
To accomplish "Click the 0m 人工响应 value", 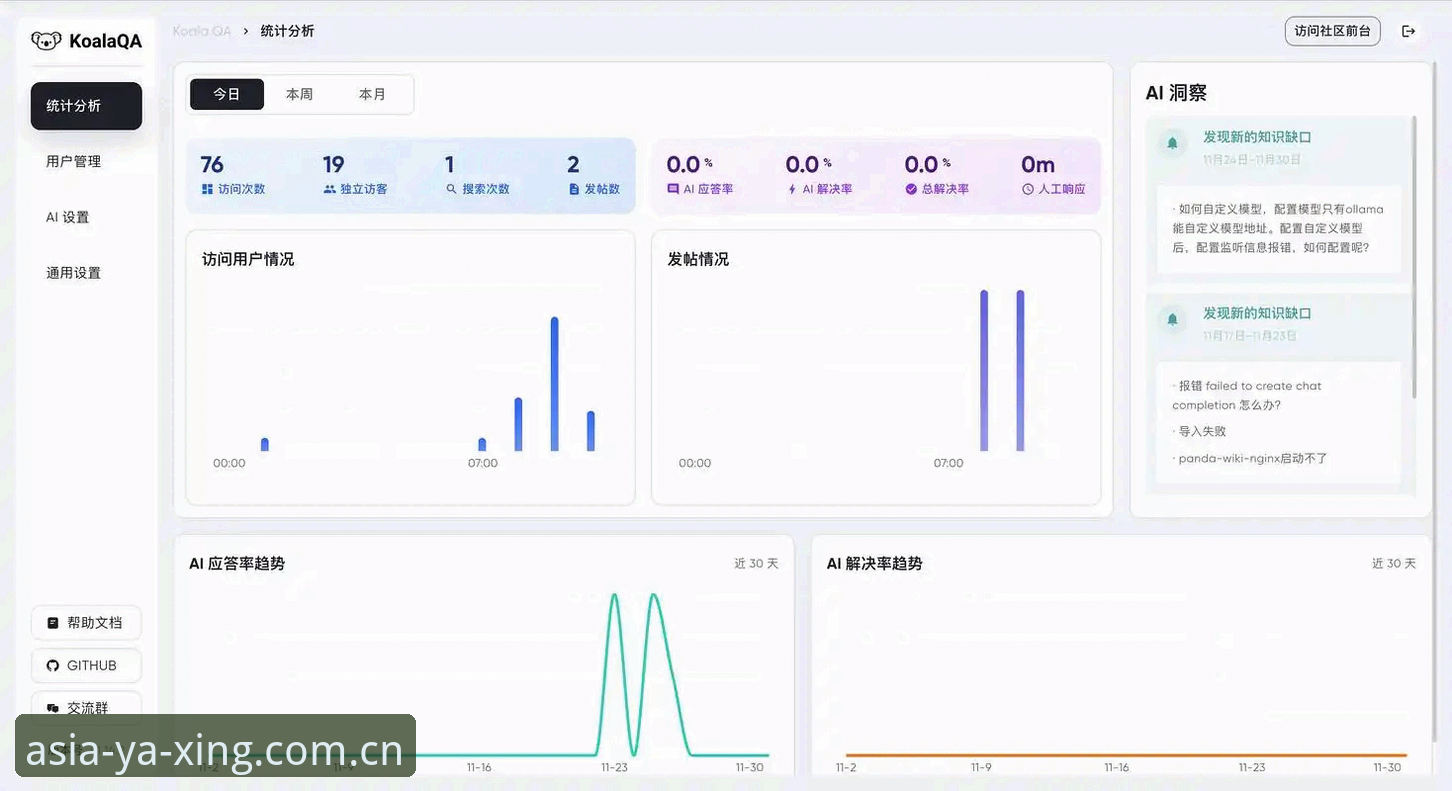I will click(1038, 164).
